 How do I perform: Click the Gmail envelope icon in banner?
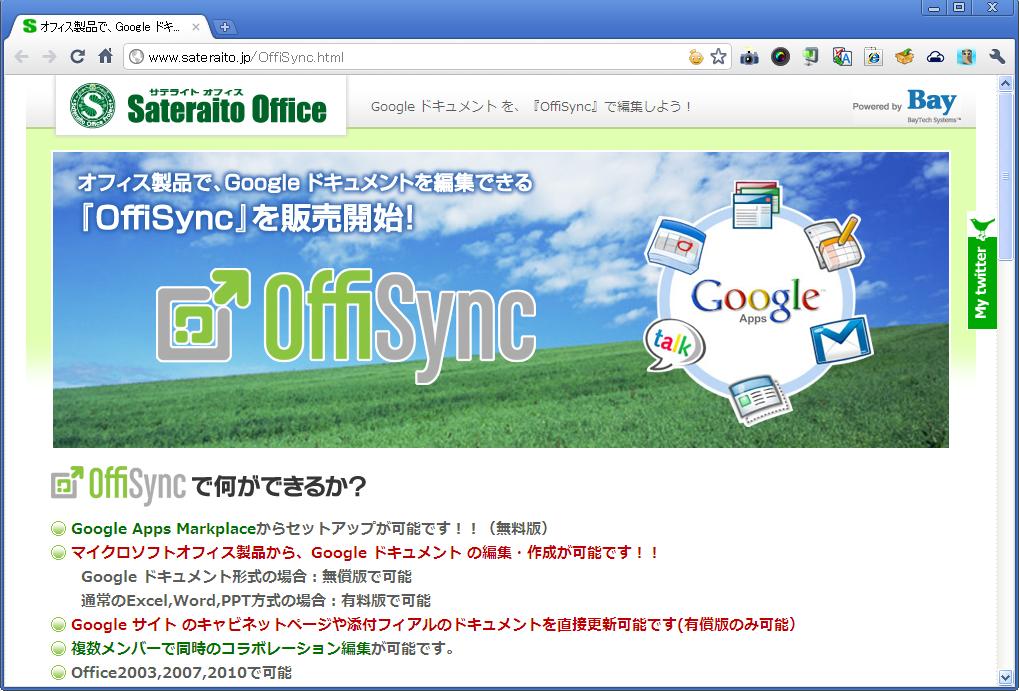840,341
